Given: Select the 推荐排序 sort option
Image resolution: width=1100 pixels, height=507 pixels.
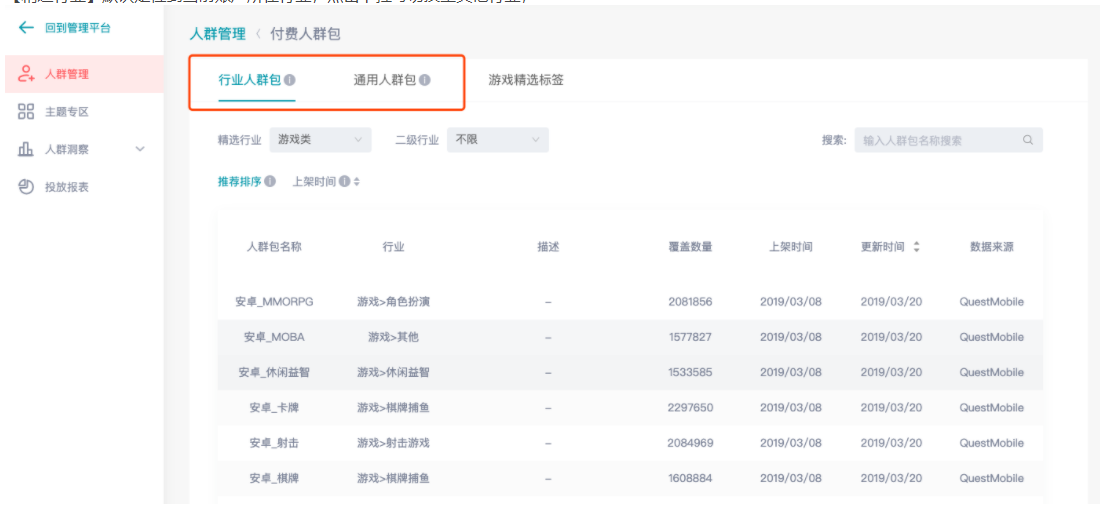Looking at the screenshot, I should (x=240, y=182).
